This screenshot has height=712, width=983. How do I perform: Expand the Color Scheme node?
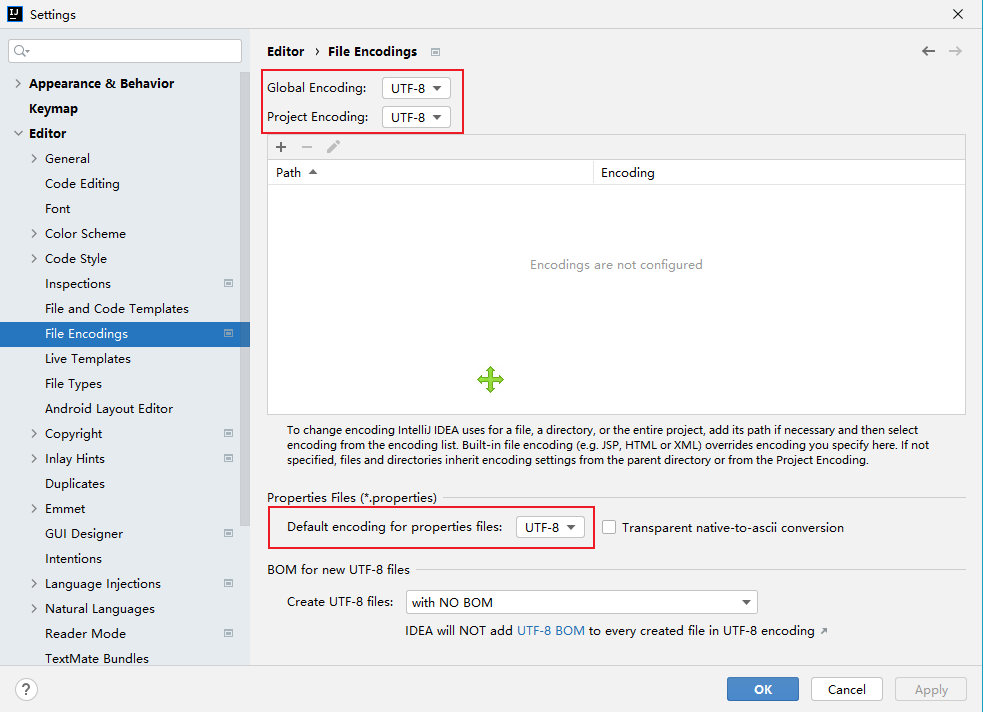click(34, 233)
